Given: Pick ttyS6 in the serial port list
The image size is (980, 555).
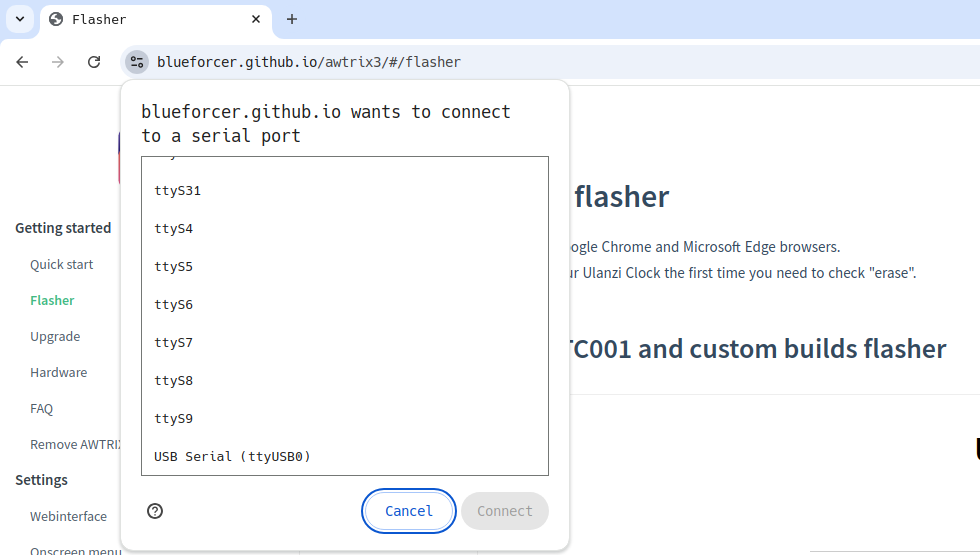Looking at the screenshot, I should click(x=174, y=305).
